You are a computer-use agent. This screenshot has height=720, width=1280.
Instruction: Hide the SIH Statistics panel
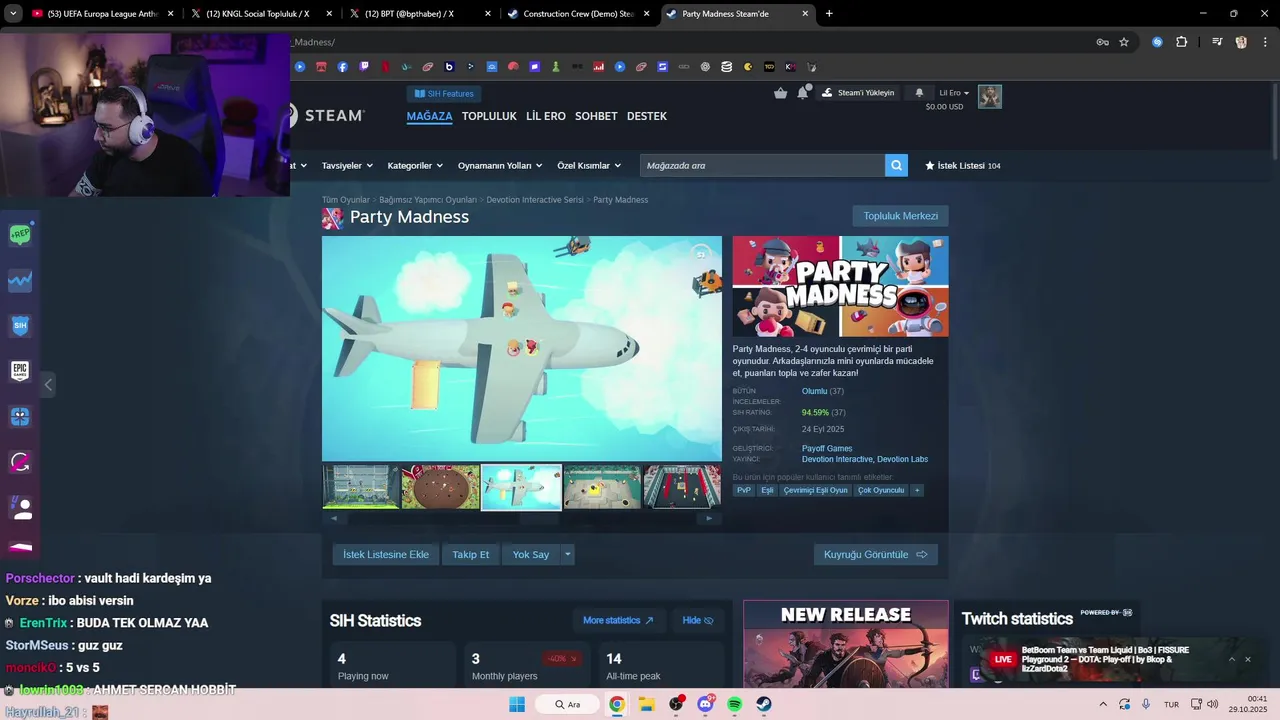(697, 620)
